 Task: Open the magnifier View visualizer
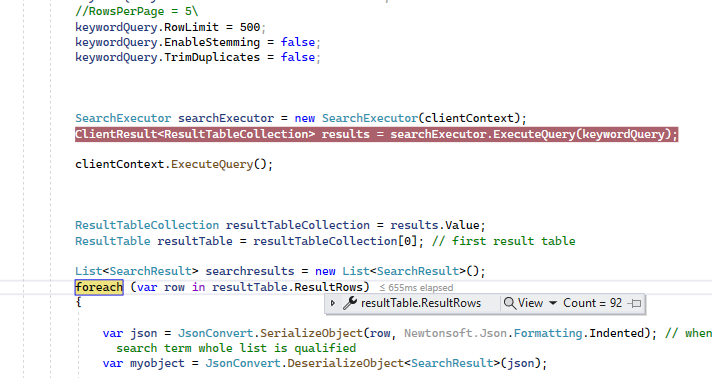[x=523, y=303]
